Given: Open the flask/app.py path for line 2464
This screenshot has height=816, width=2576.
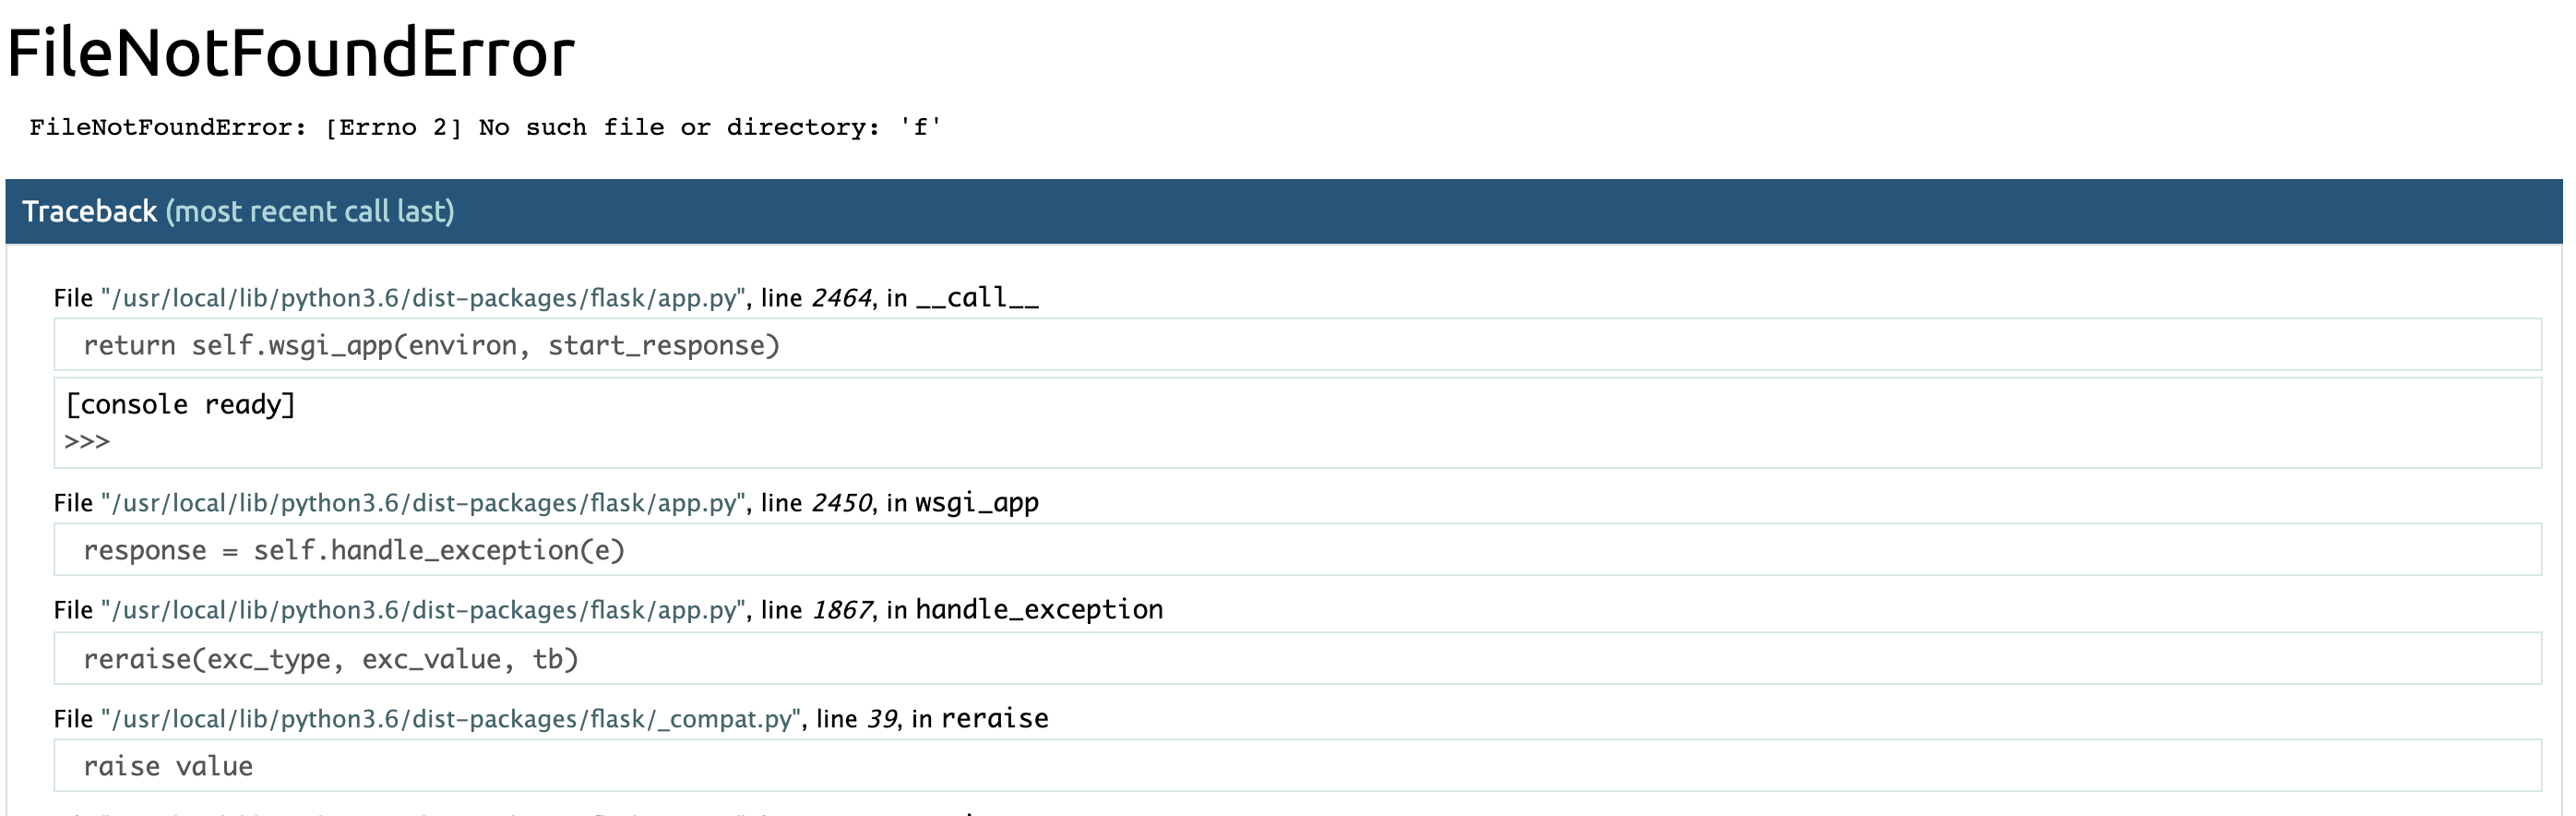Looking at the screenshot, I should pos(423,298).
